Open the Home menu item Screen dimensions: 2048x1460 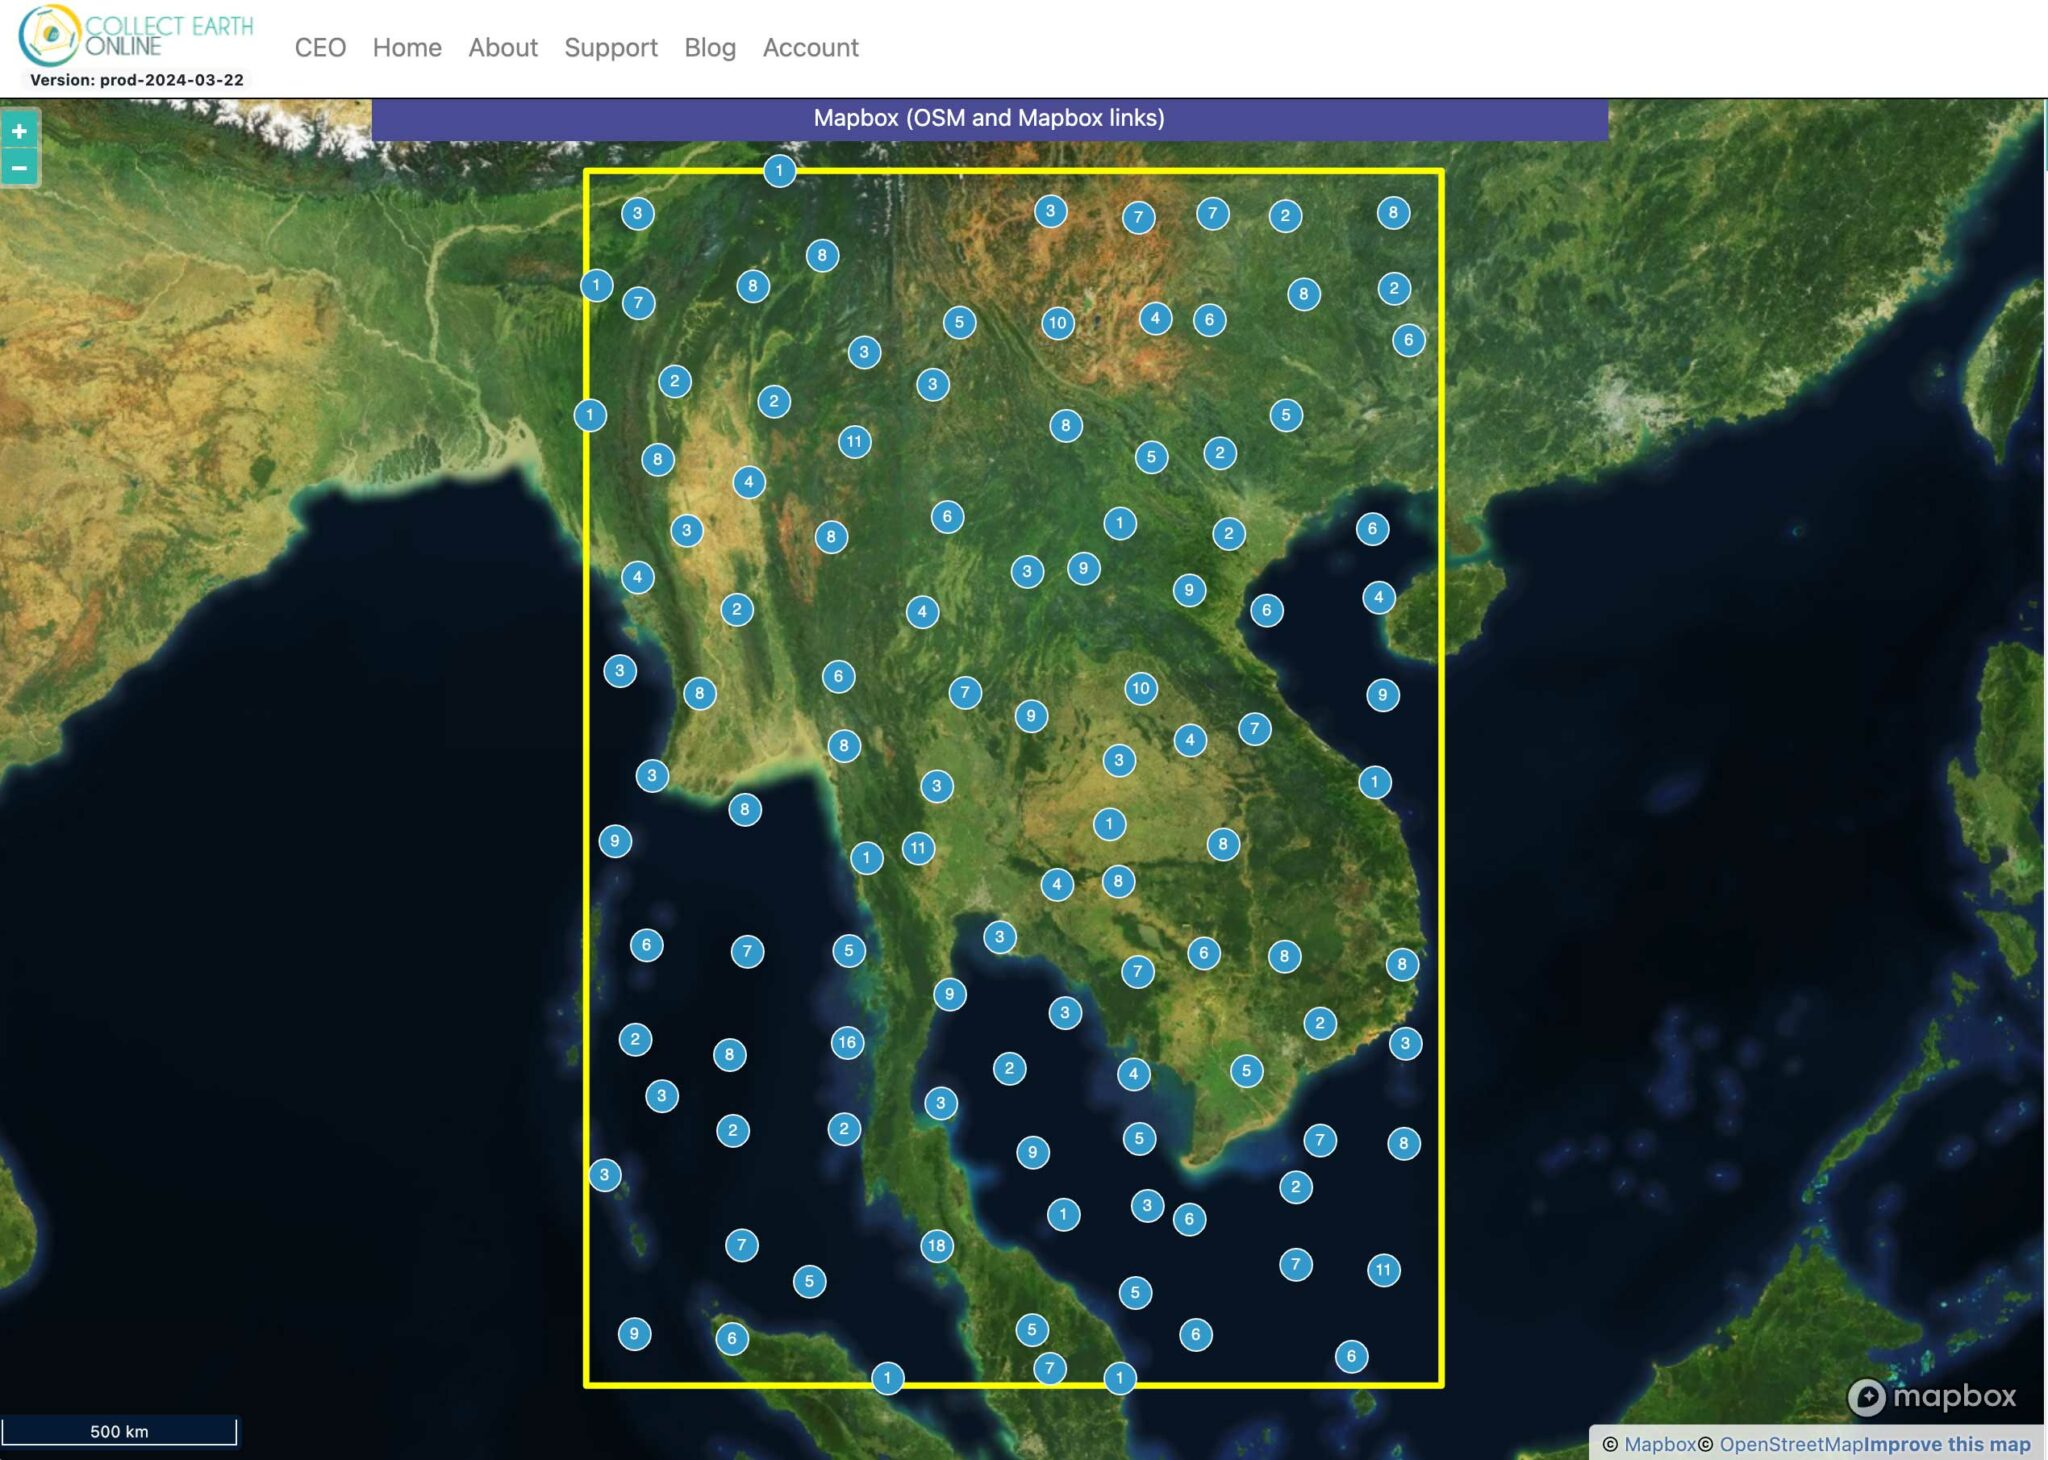coord(406,47)
